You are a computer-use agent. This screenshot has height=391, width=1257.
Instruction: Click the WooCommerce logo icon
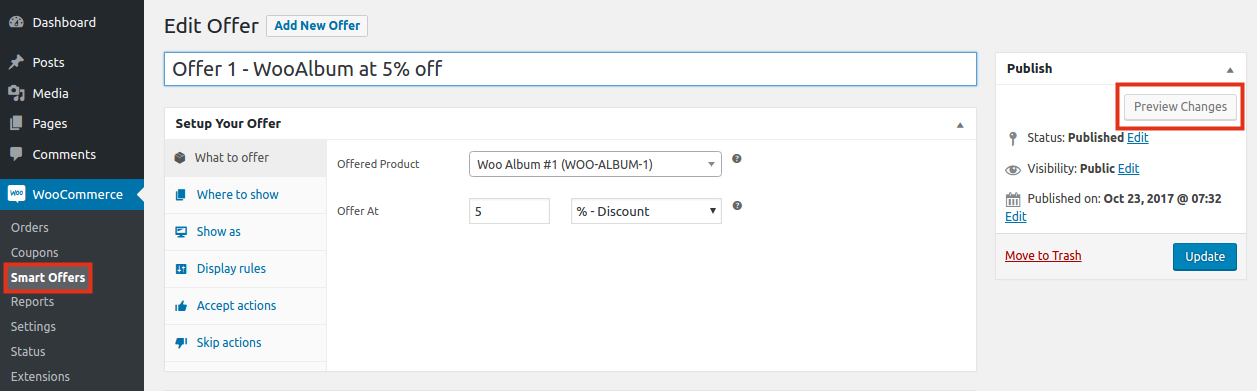16,194
